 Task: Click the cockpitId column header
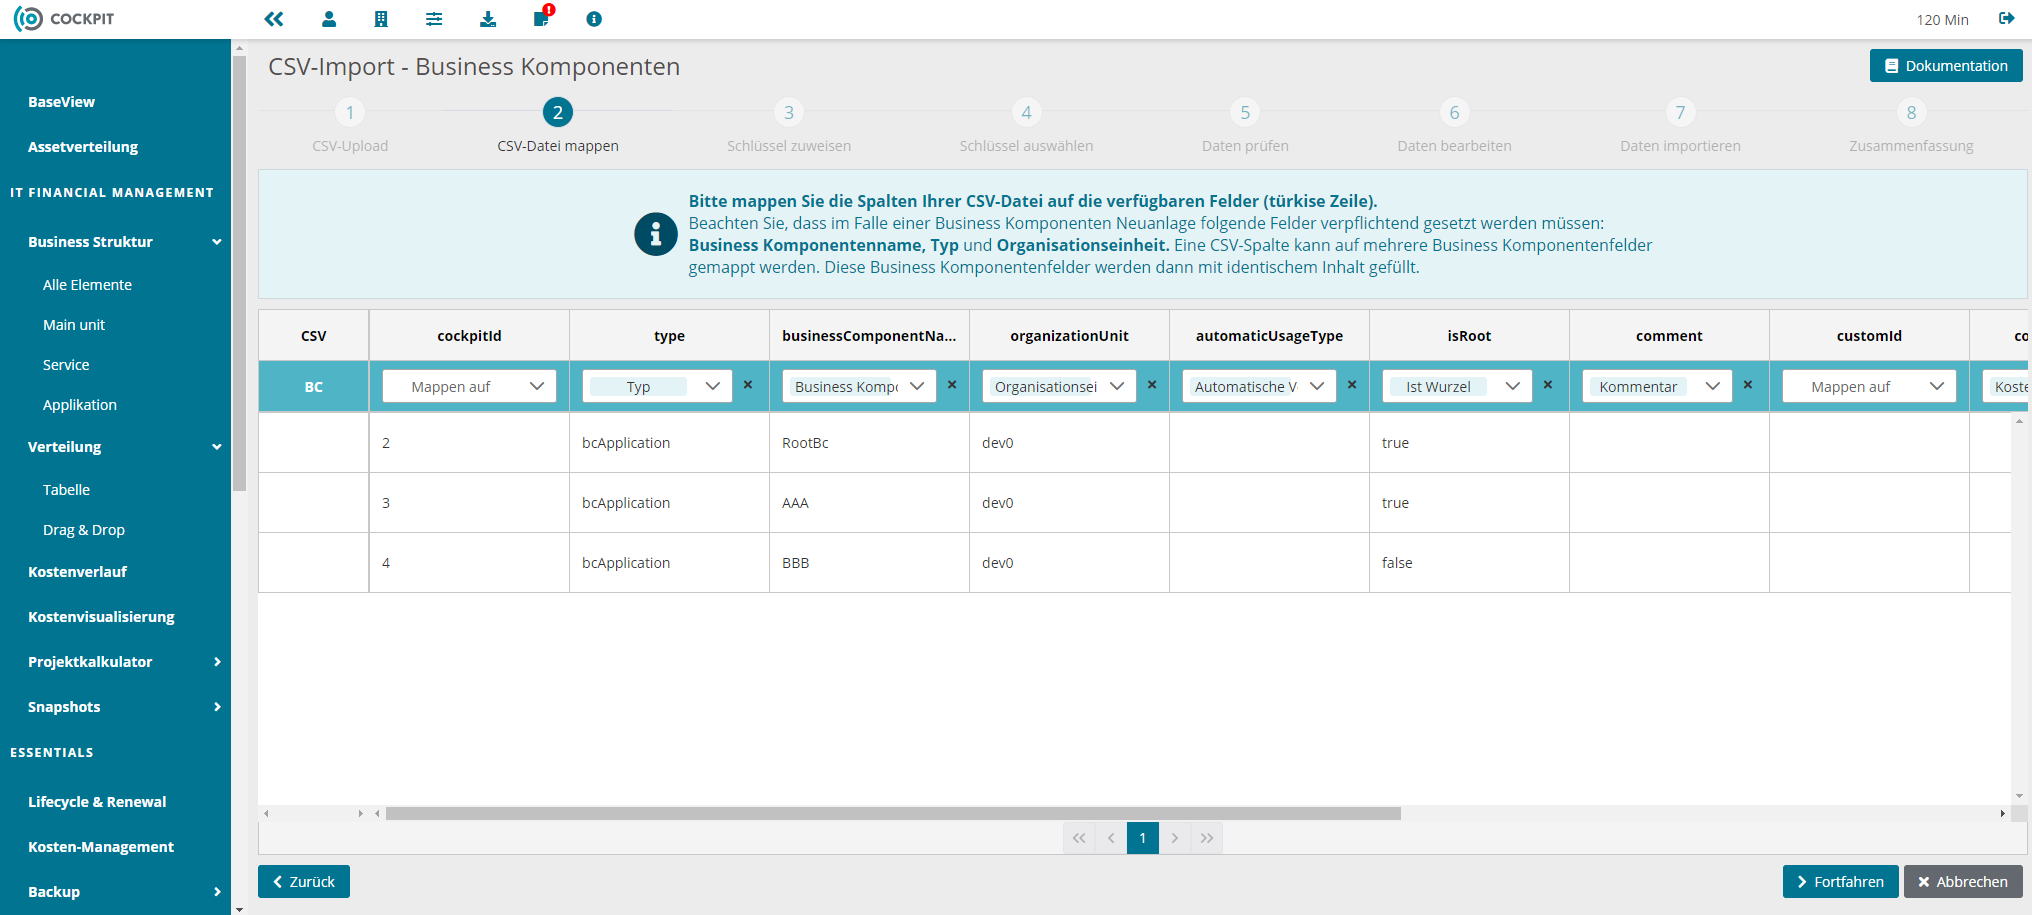469,336
